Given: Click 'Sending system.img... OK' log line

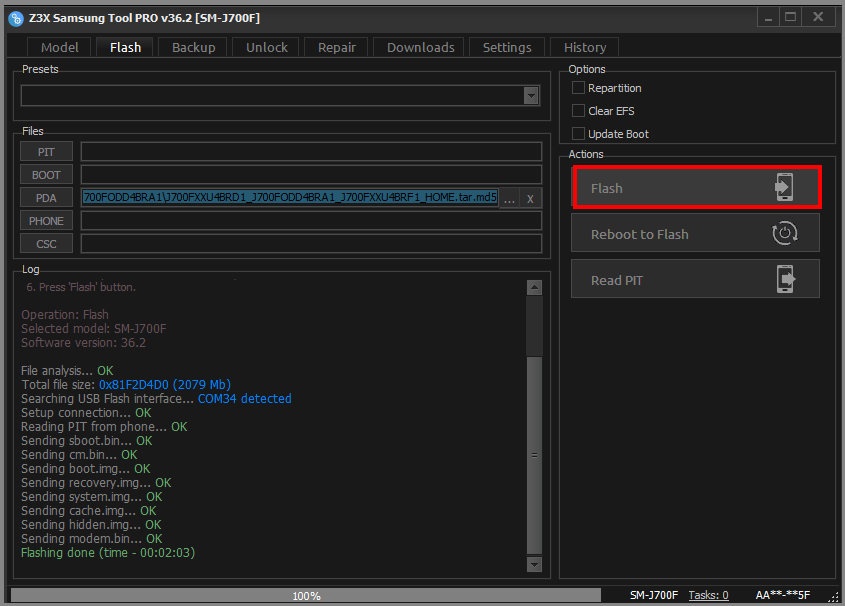Looking at the screenshot, I should point(92,497).
